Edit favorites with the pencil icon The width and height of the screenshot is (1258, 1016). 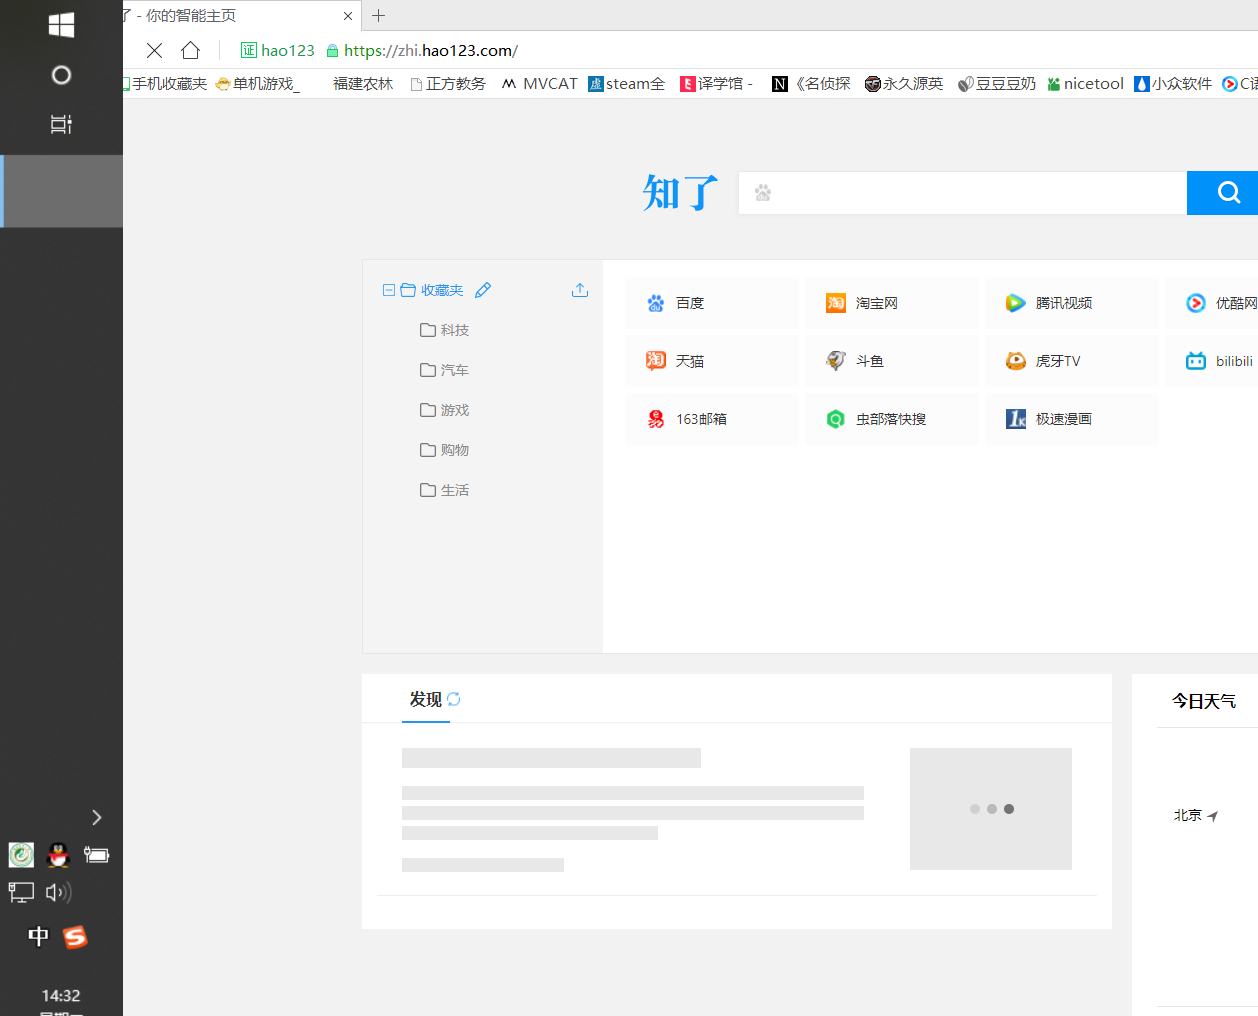click(483, 290)
